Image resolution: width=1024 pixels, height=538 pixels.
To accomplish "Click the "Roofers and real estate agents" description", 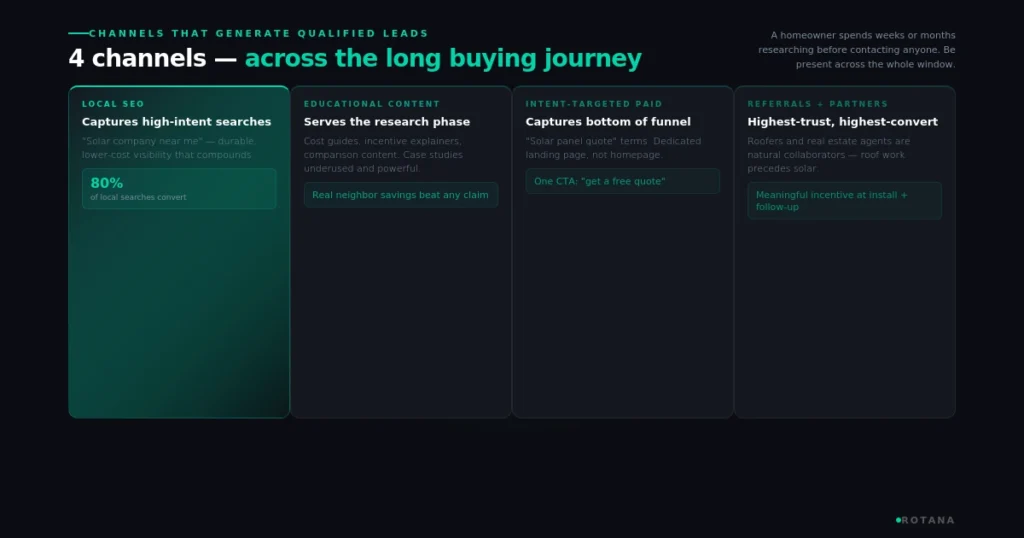I will (x=829, y=155).
